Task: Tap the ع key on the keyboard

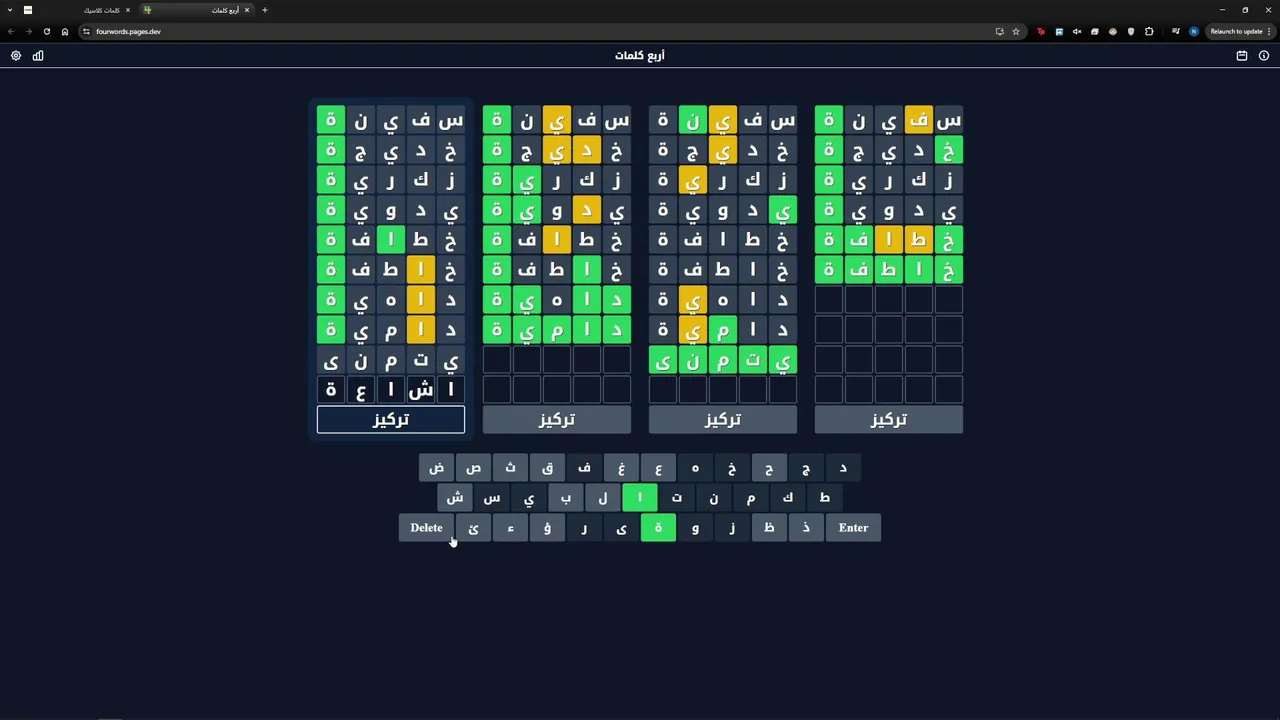Action: click(x=658, y=468)
